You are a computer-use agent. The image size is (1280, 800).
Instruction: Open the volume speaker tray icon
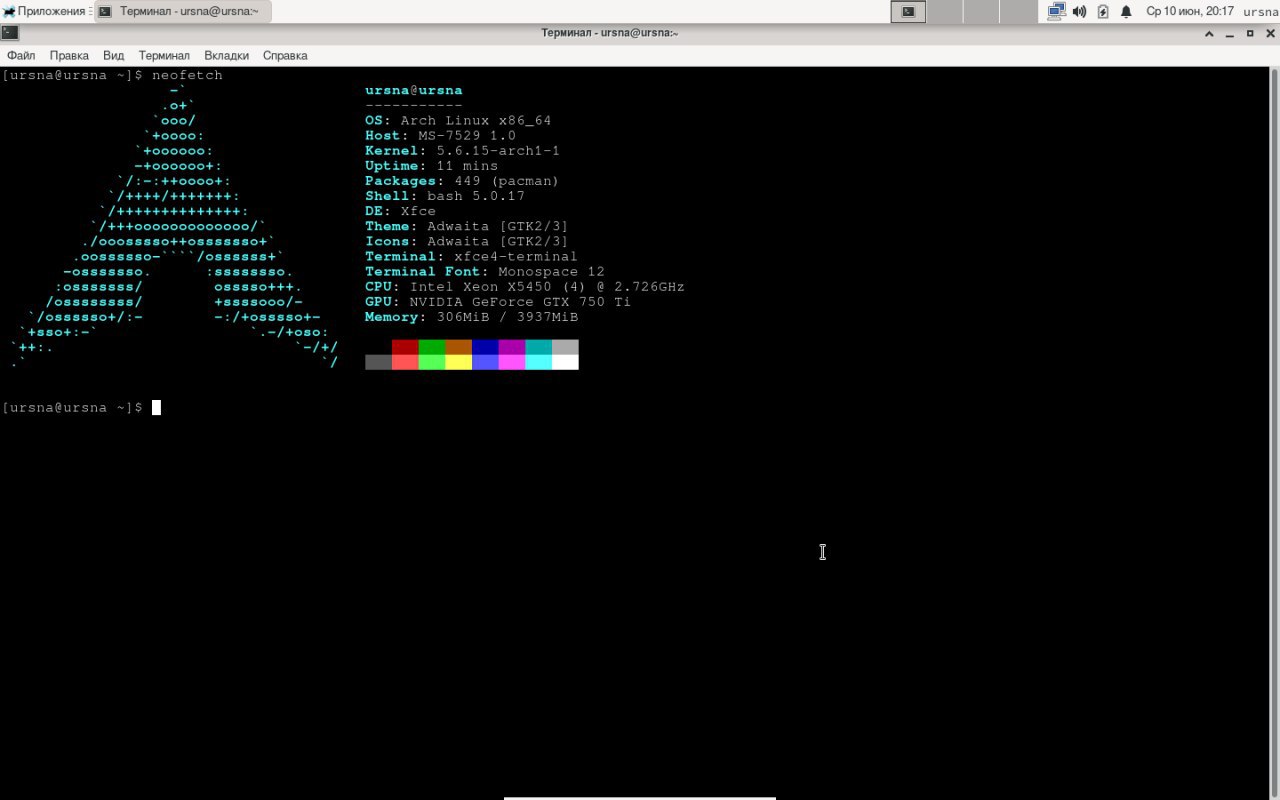click(1080, 11)
